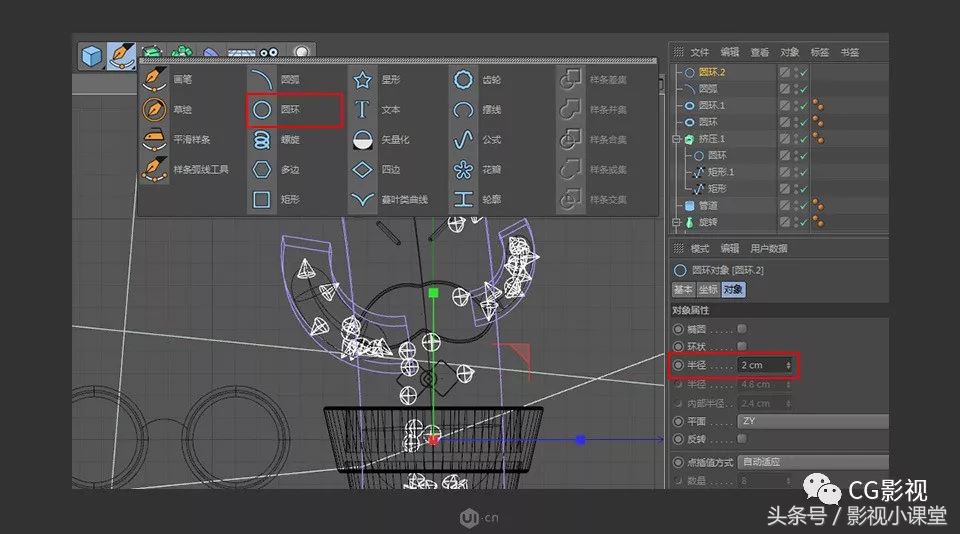Enable the 环状 ring checkbox

coord(742,346)
